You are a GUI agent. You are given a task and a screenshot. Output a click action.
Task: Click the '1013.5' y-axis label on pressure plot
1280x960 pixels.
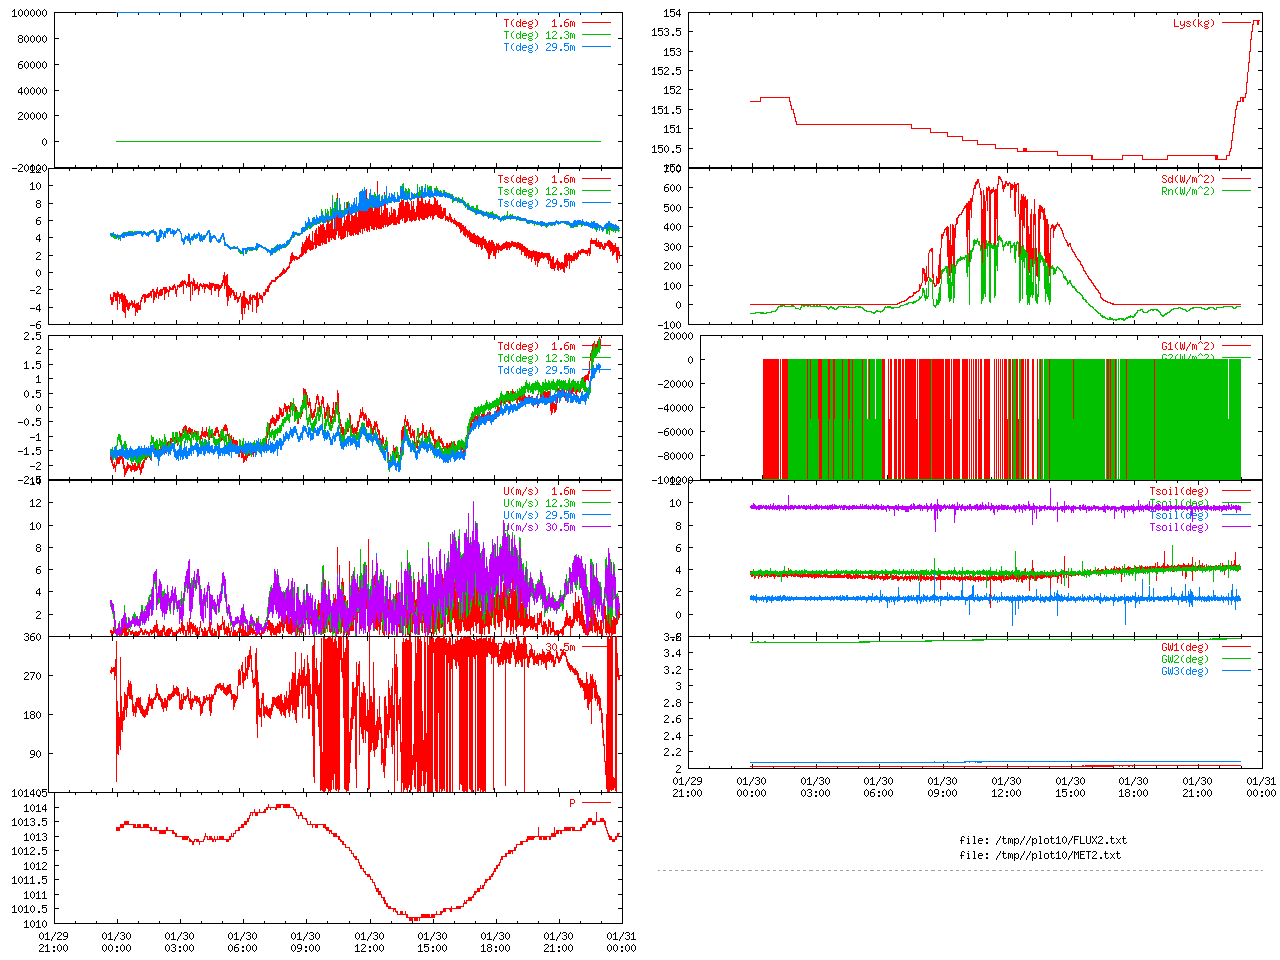[x=30, y=823]
